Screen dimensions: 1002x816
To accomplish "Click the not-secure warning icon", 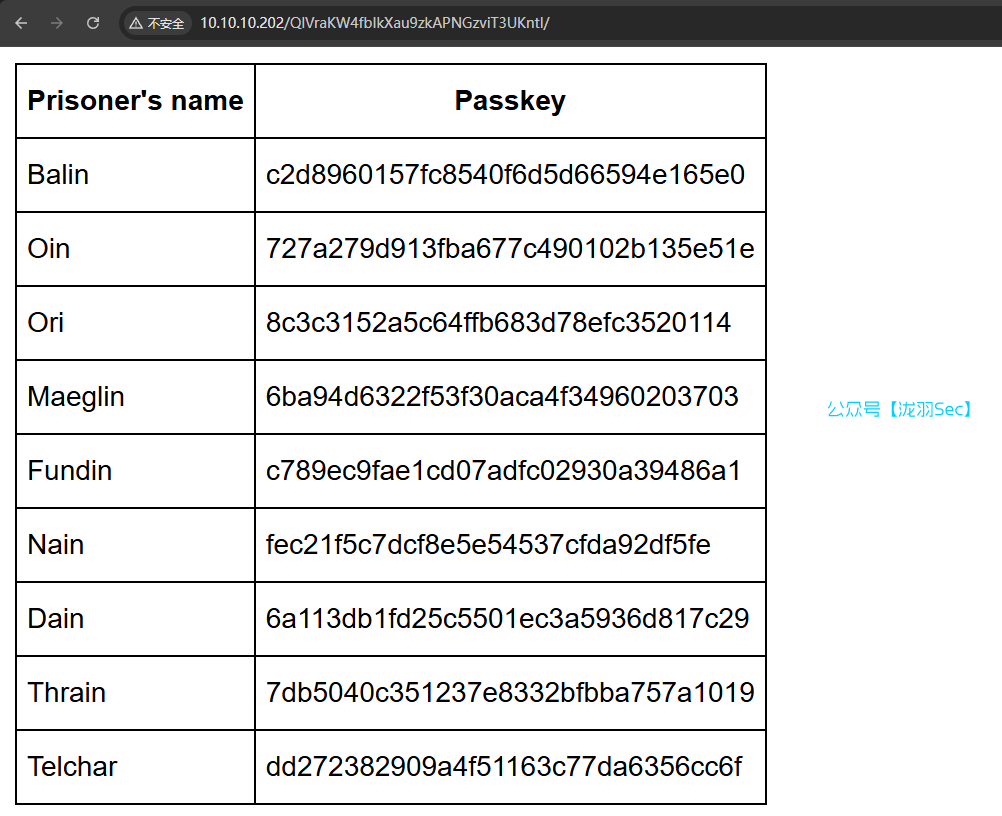I will 136,23.
